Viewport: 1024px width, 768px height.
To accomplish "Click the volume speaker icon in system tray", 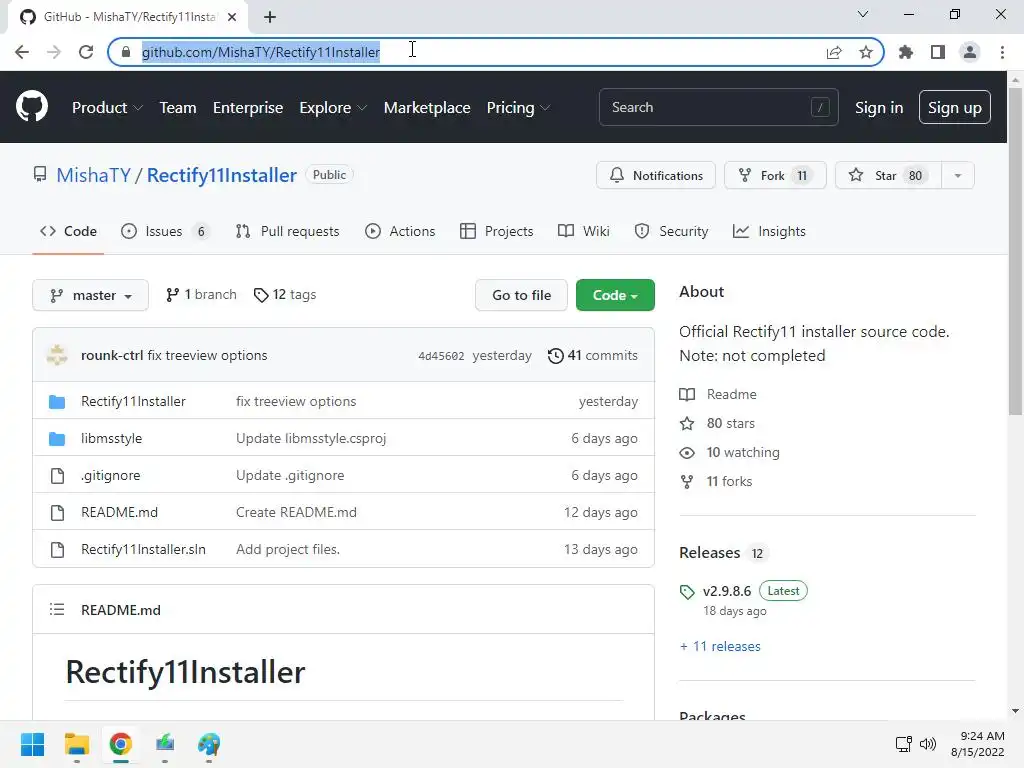I will pos(927,744).
